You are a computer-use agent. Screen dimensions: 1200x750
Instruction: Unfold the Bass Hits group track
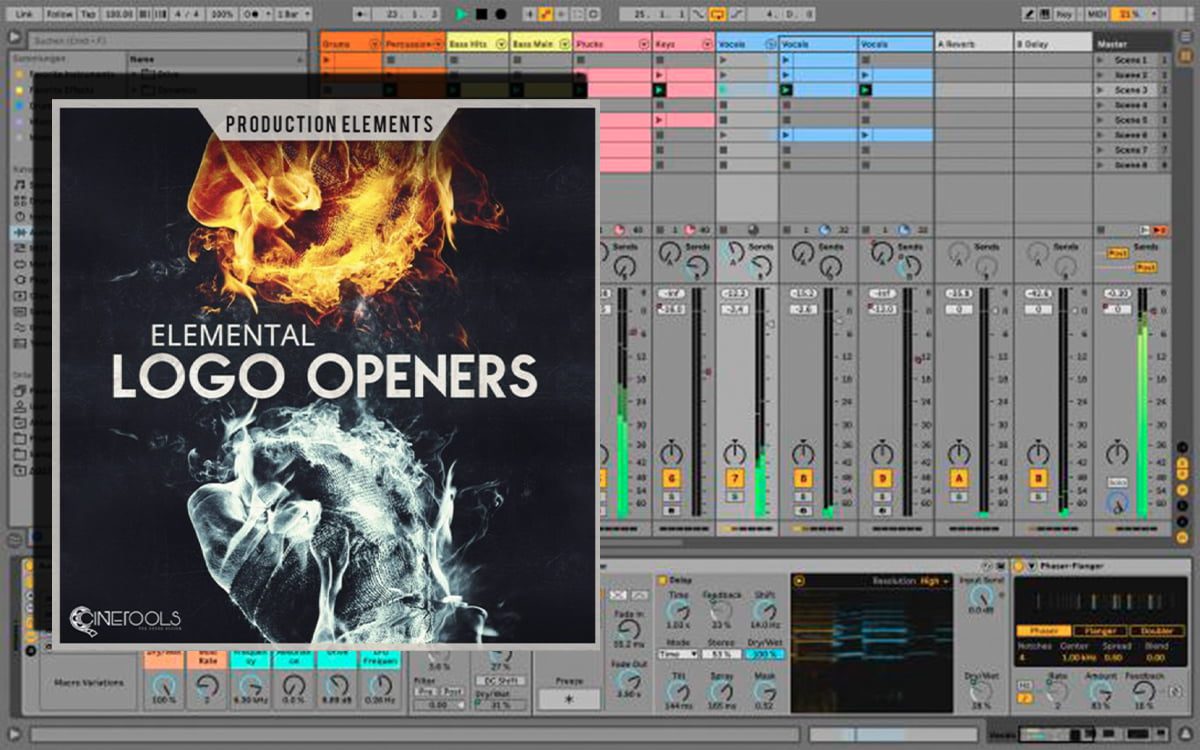coord(501,44)
